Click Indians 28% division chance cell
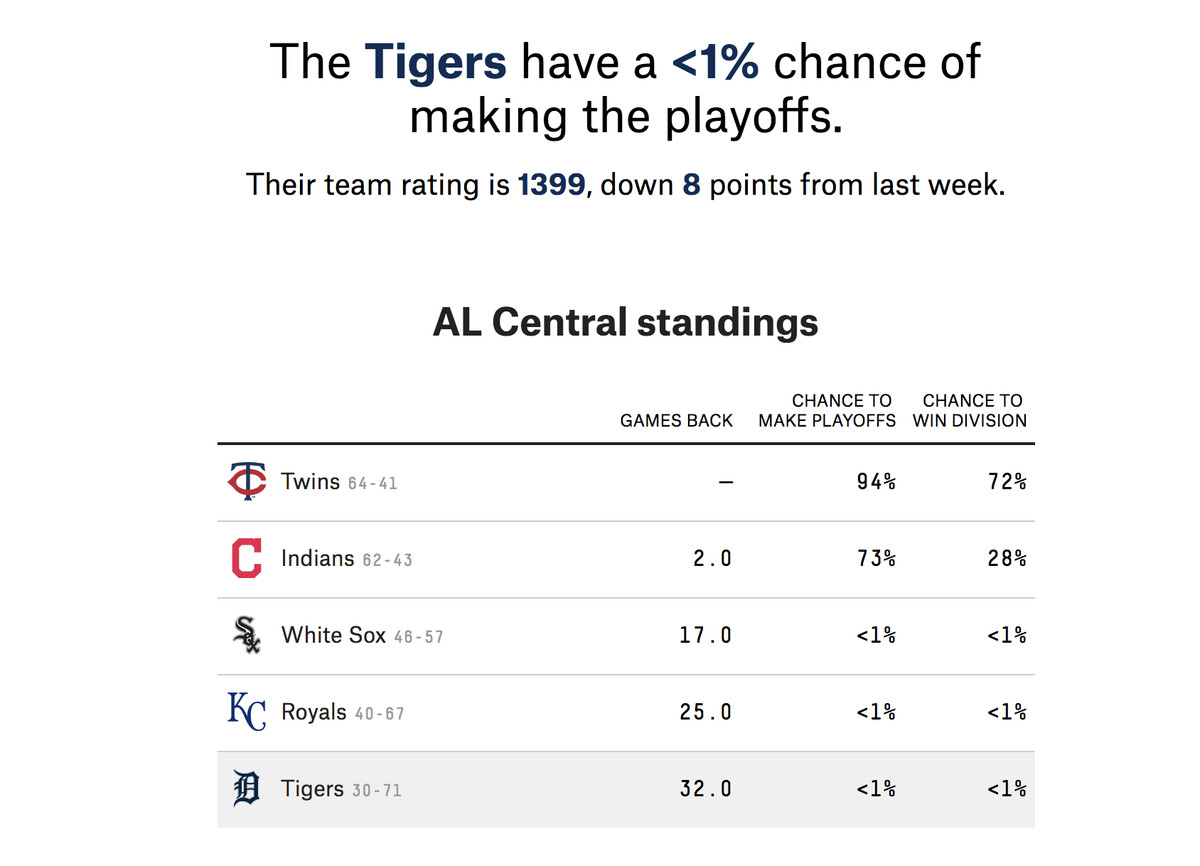This screenshot has width=1200, height=866. [1006, 559]
